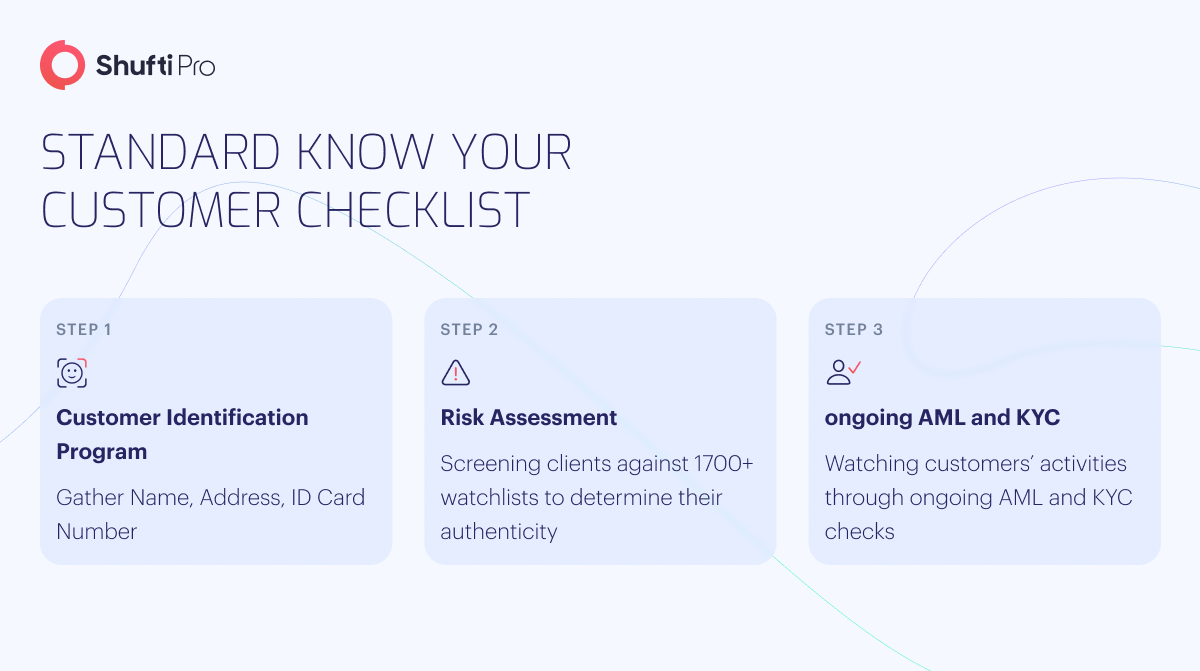Click the Gather Name, Address description text
Screen dimensions: 1200x671
click(210, 514)
